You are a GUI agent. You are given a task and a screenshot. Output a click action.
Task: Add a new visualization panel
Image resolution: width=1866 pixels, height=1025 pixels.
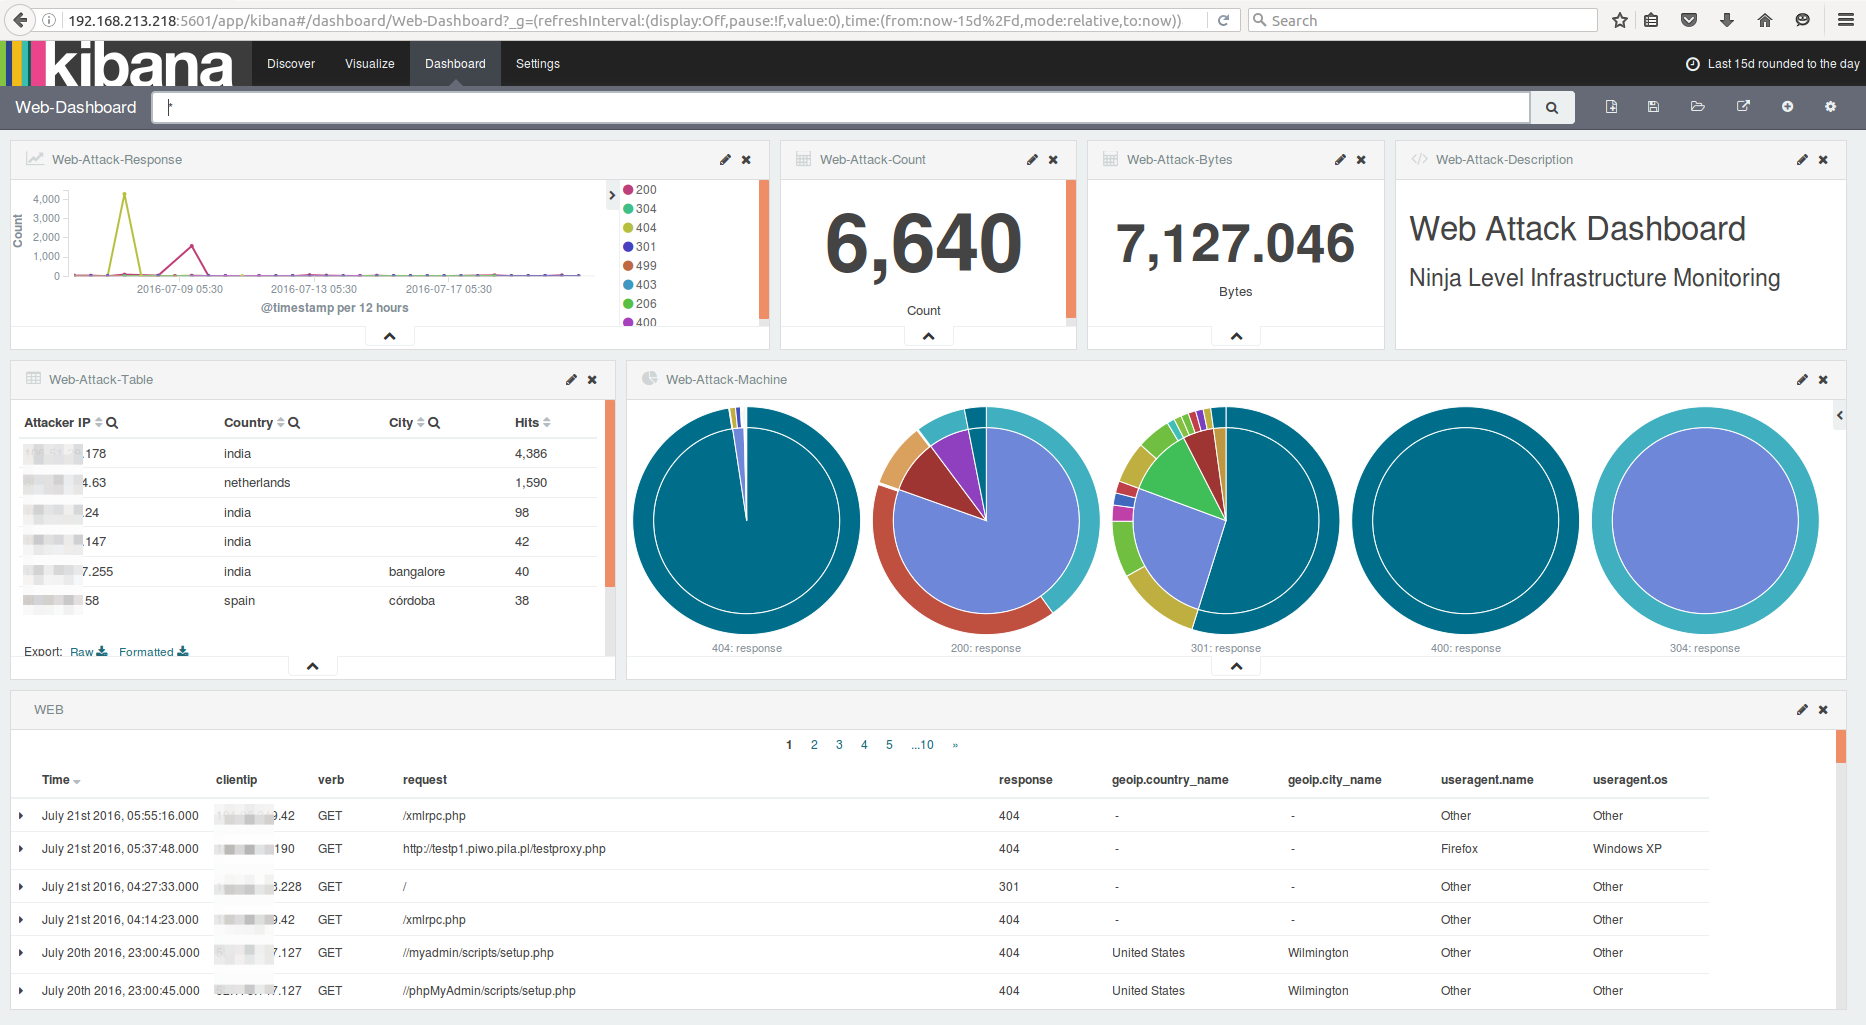pyautogui.click(x=1788, y=106)
